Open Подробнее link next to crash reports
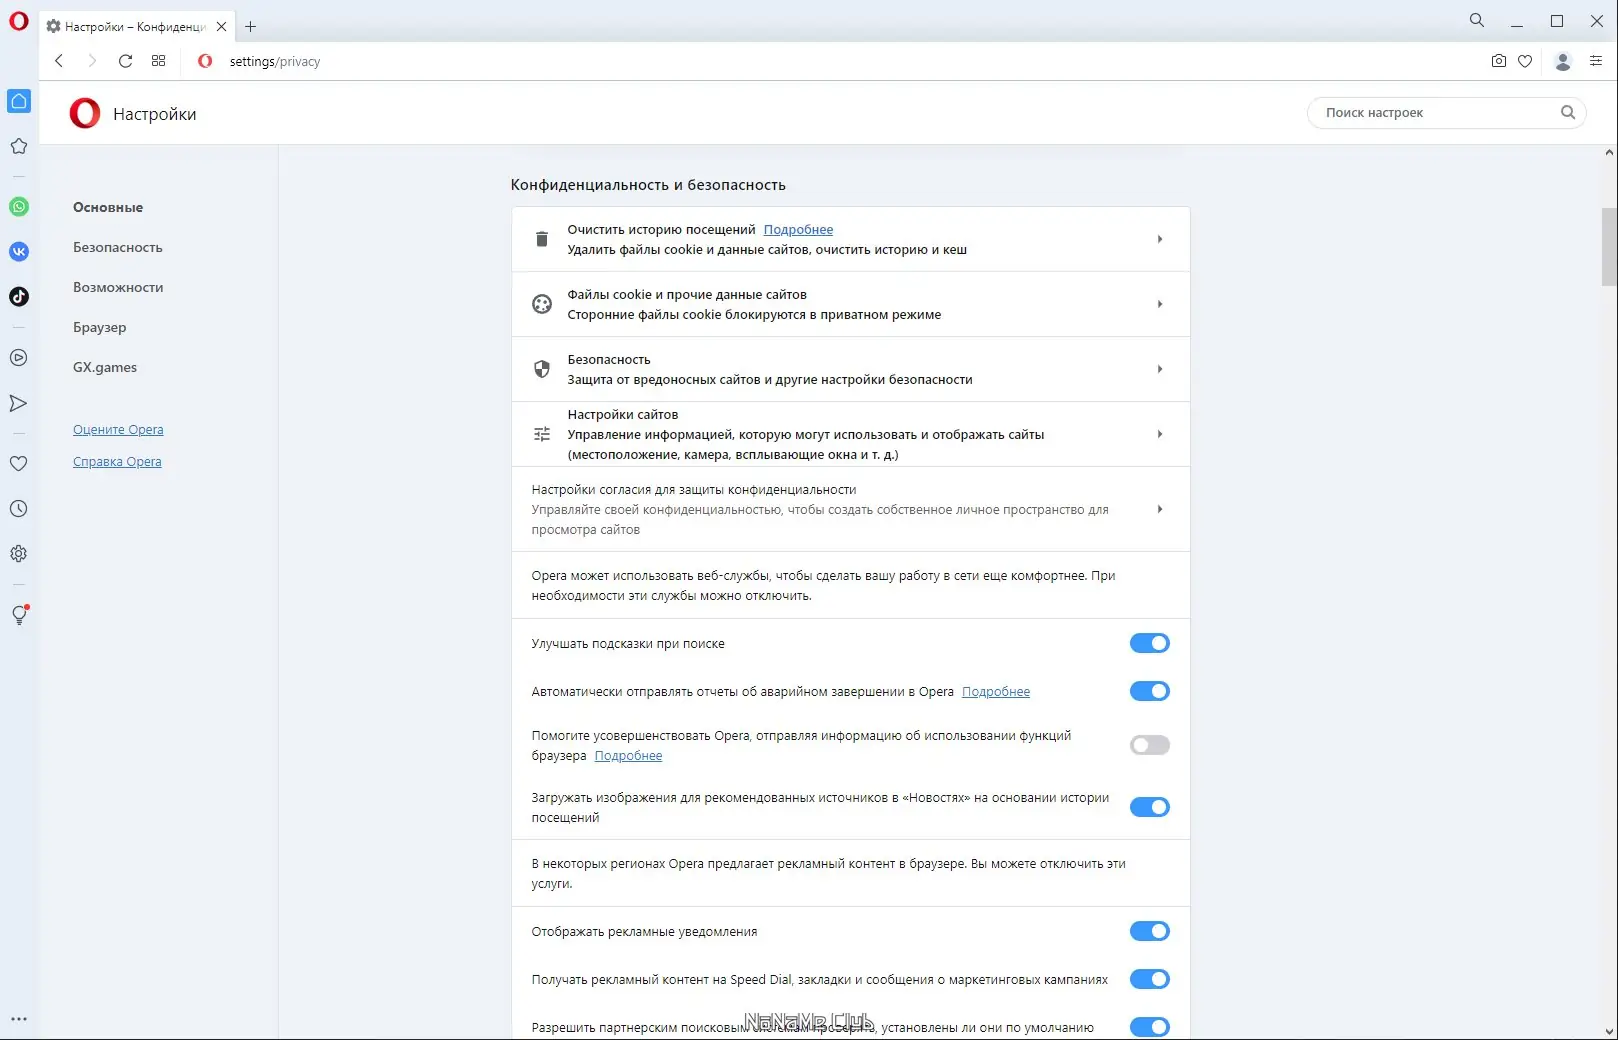The height and width of the screenshot is (1040, 1618). click(996, 692)
